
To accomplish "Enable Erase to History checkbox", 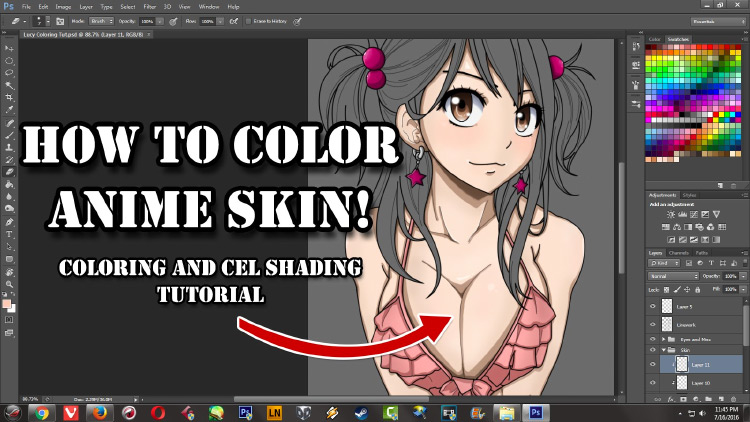I will pyautogui.click(x=248, y=22).
